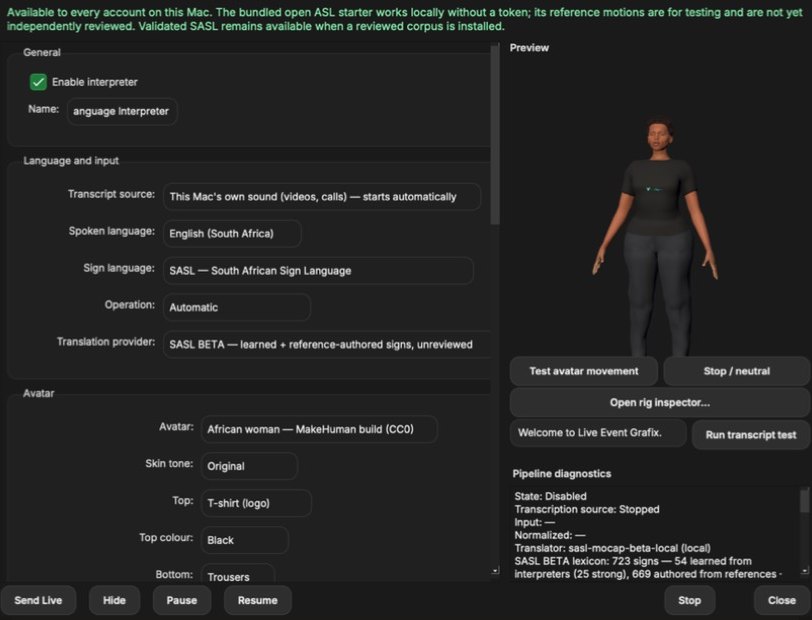Click the Input diagnostics line
This screenshot has height=620, width=812.
534,522
